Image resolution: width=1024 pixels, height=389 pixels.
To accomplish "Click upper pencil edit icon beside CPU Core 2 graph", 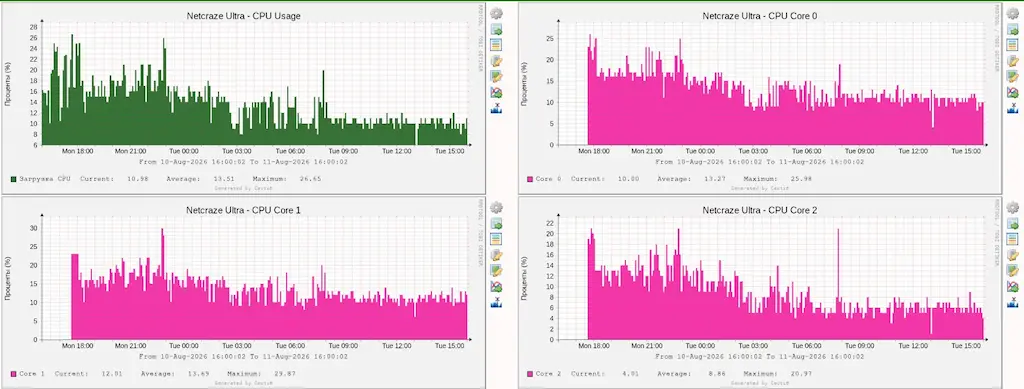I will pyautogui.click(x=1013, y=255).
